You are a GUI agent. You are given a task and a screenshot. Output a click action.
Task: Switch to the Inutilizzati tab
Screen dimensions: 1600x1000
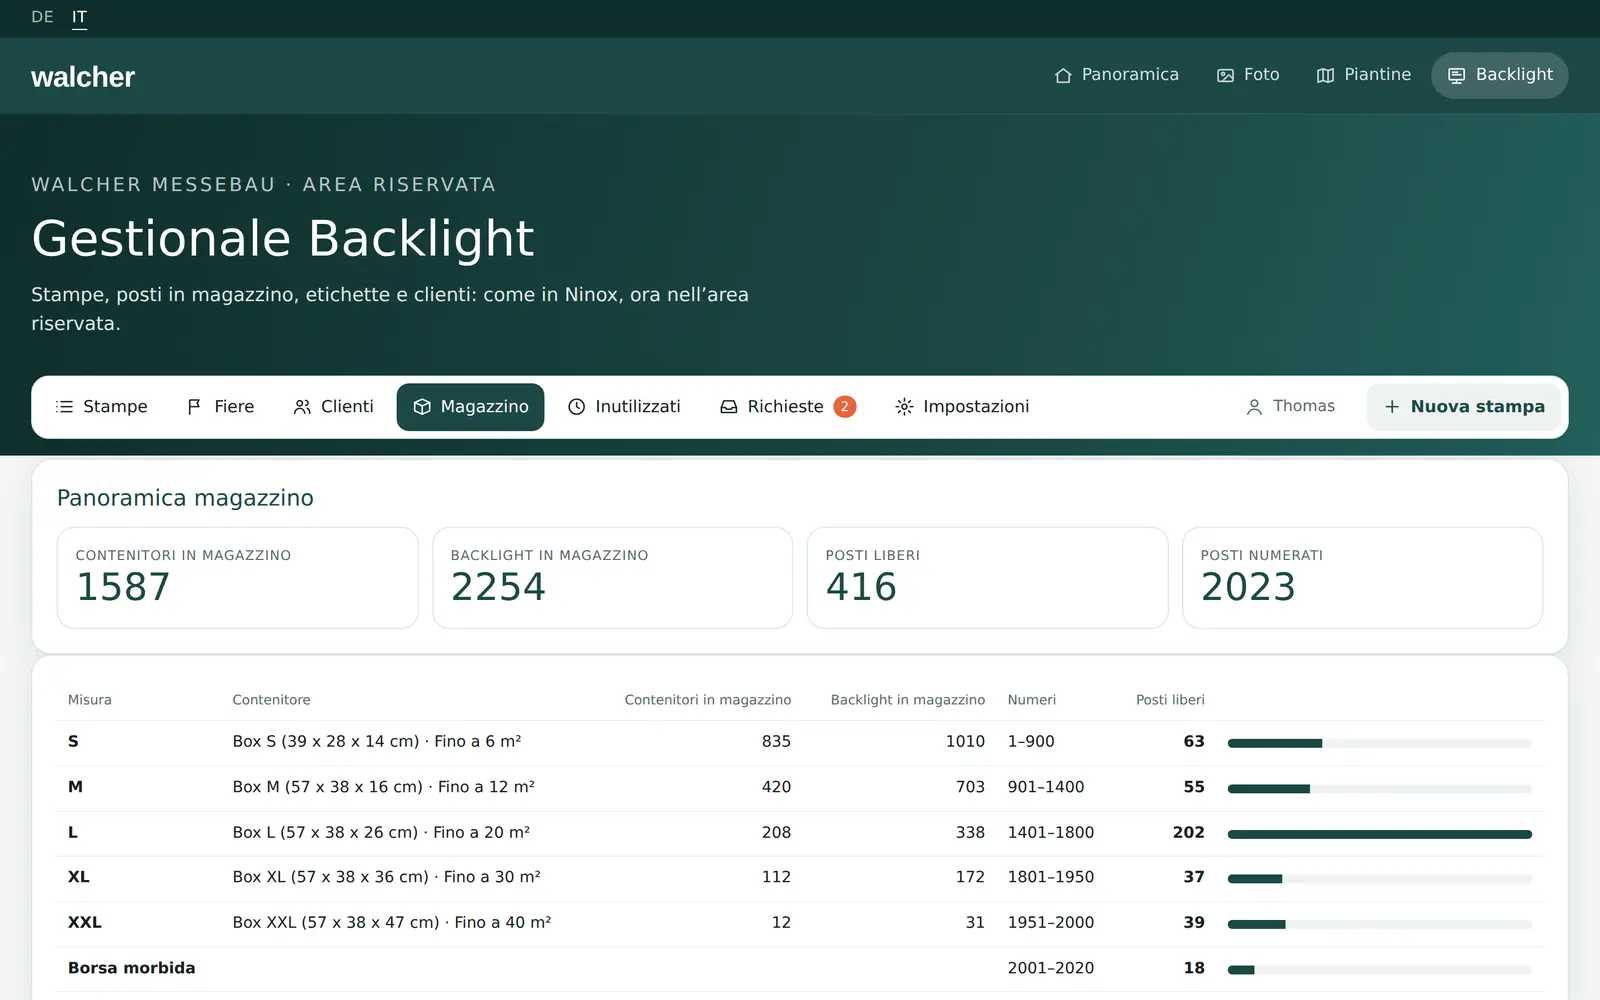pyautogui.click(x=624, y=407)
